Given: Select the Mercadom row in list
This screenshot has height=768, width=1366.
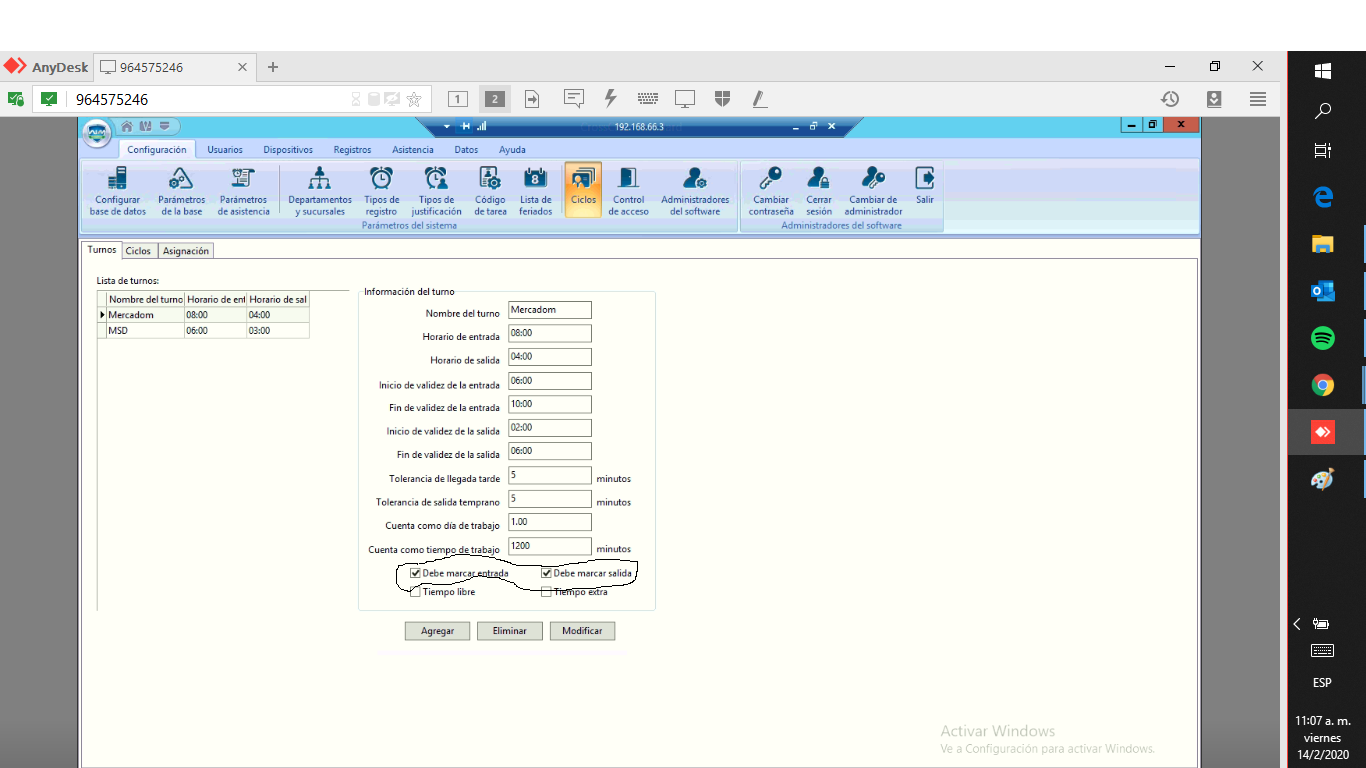Looking at the screenshot, I should point(203,315).
